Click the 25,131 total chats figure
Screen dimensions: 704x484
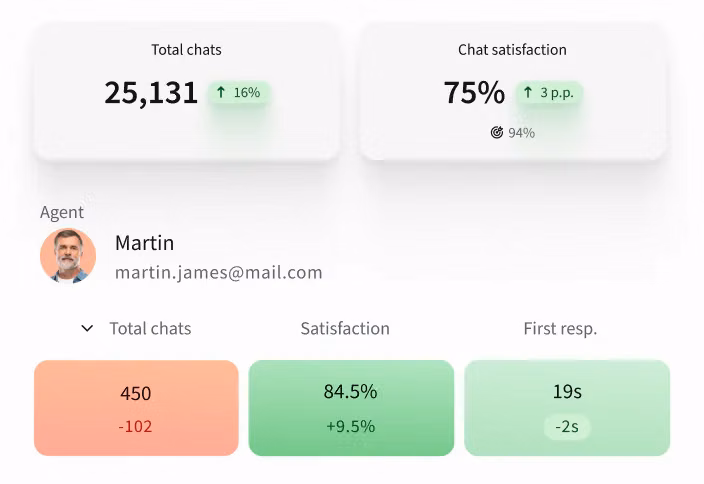[151, 93]
